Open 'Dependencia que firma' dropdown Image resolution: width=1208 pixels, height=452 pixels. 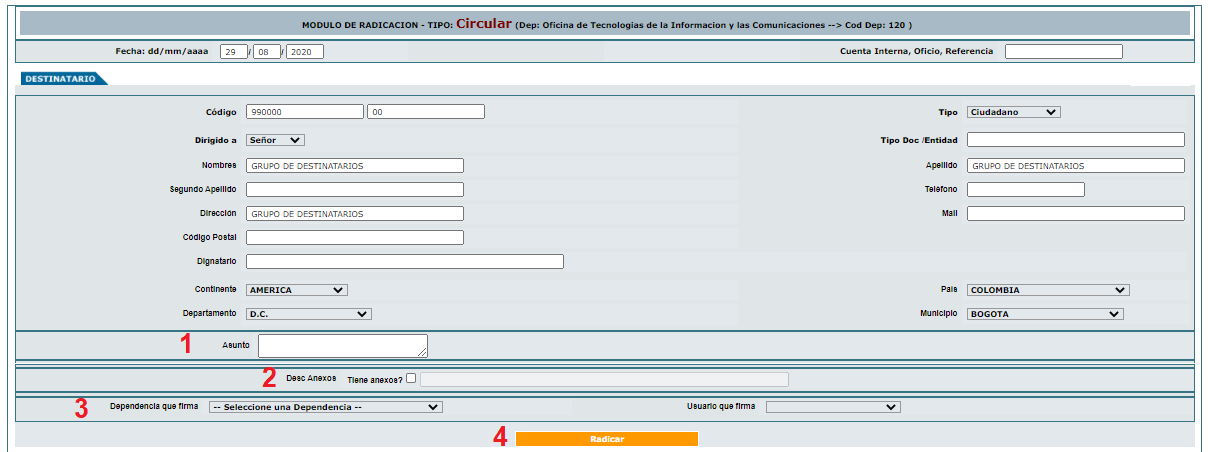pos(325,407)
